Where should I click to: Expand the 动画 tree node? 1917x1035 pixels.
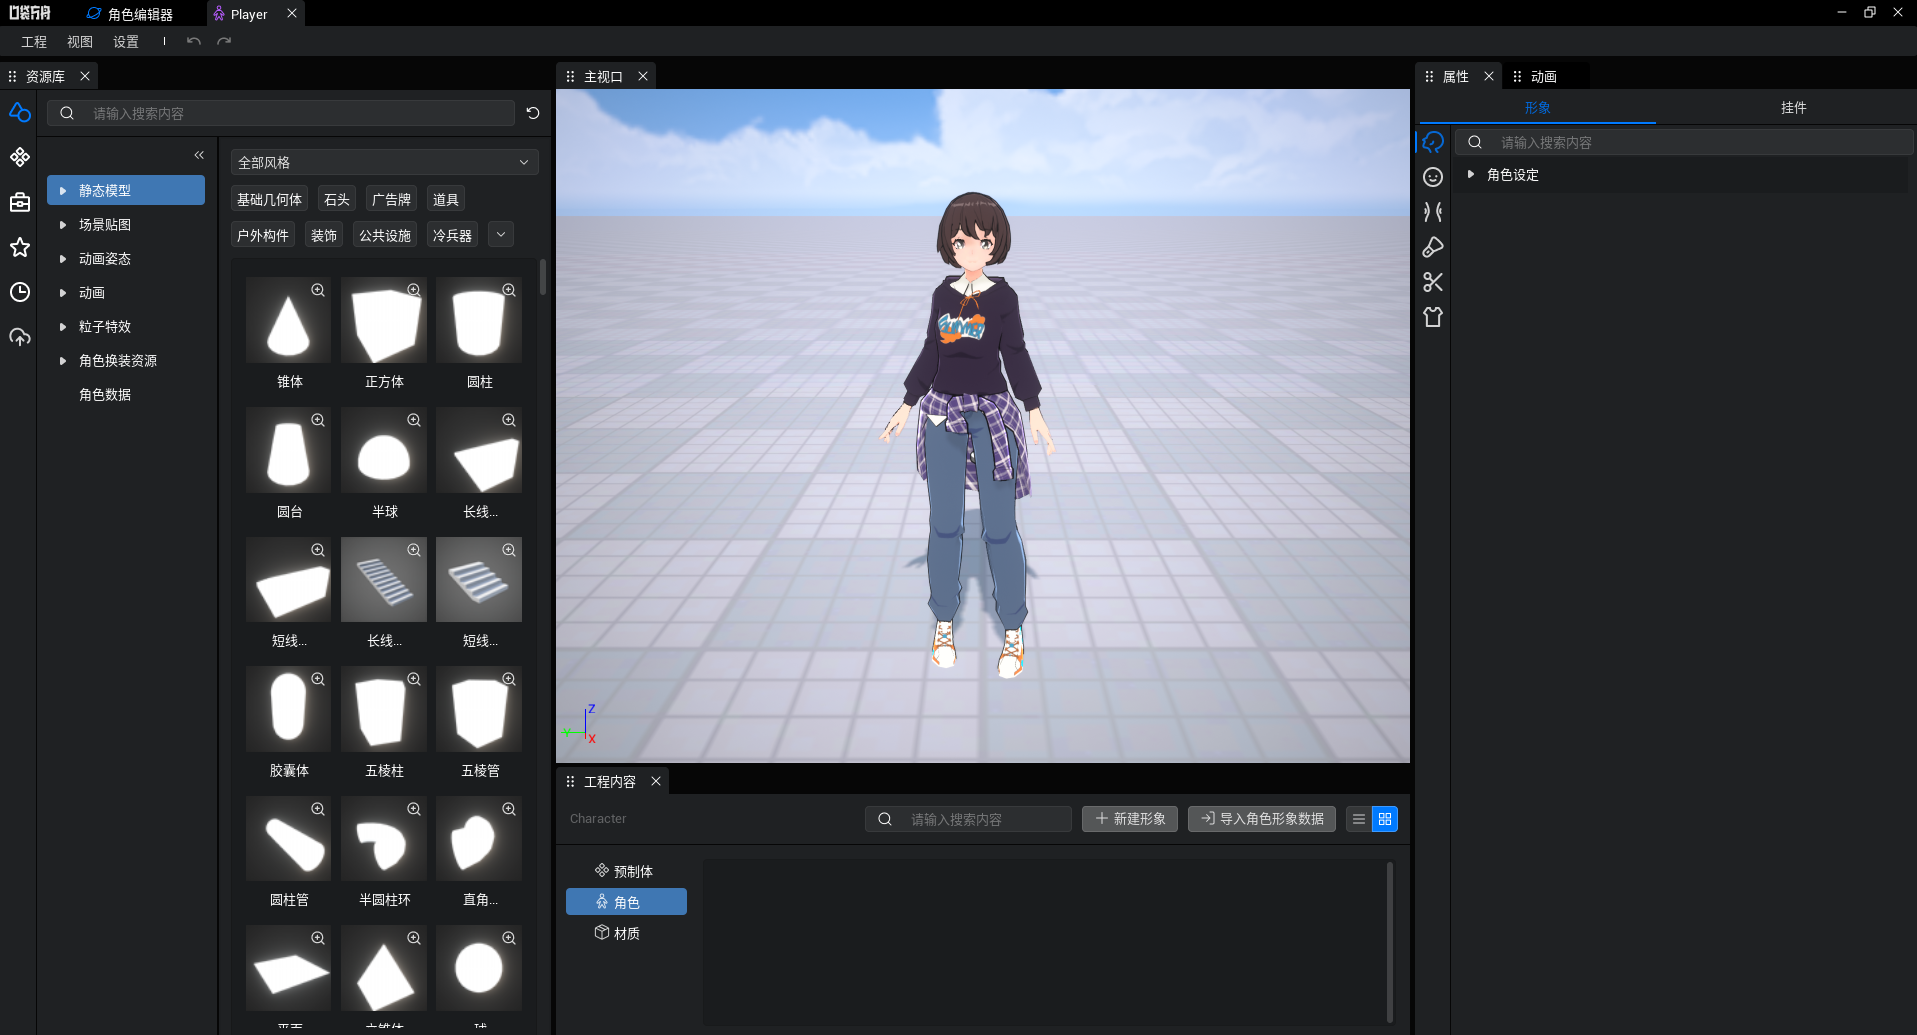tap(63, 293)
